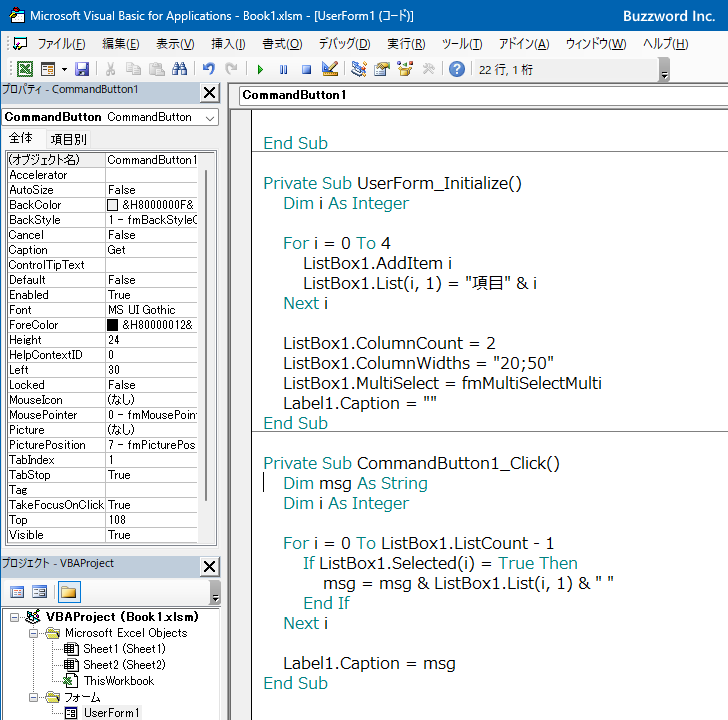Image resolution: width=728 pixels, height=720 pixels.
Task: Click the Break pause icon
Action: tap(283, 70)
